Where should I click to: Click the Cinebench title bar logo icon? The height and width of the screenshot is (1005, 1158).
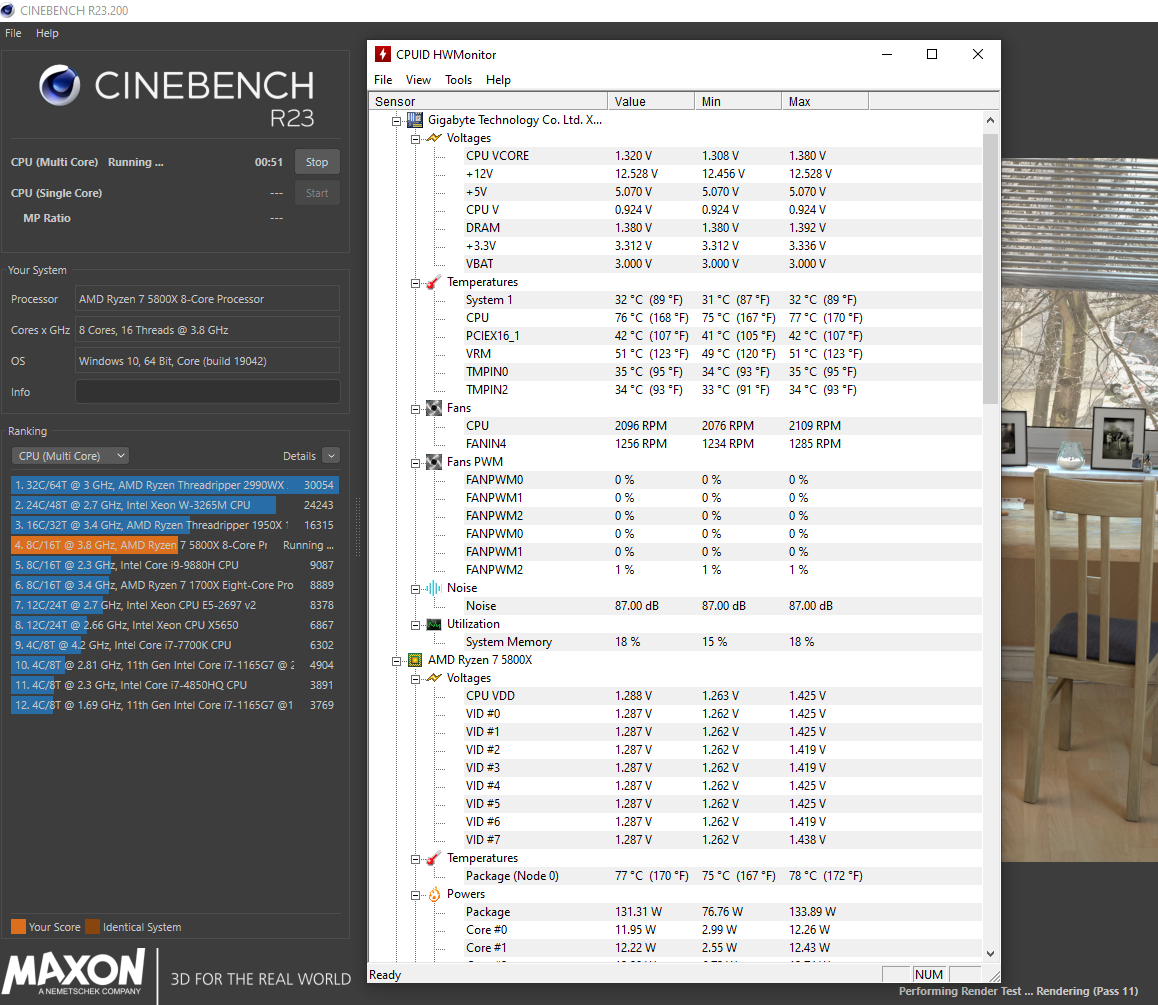click(x=8, y=10)
